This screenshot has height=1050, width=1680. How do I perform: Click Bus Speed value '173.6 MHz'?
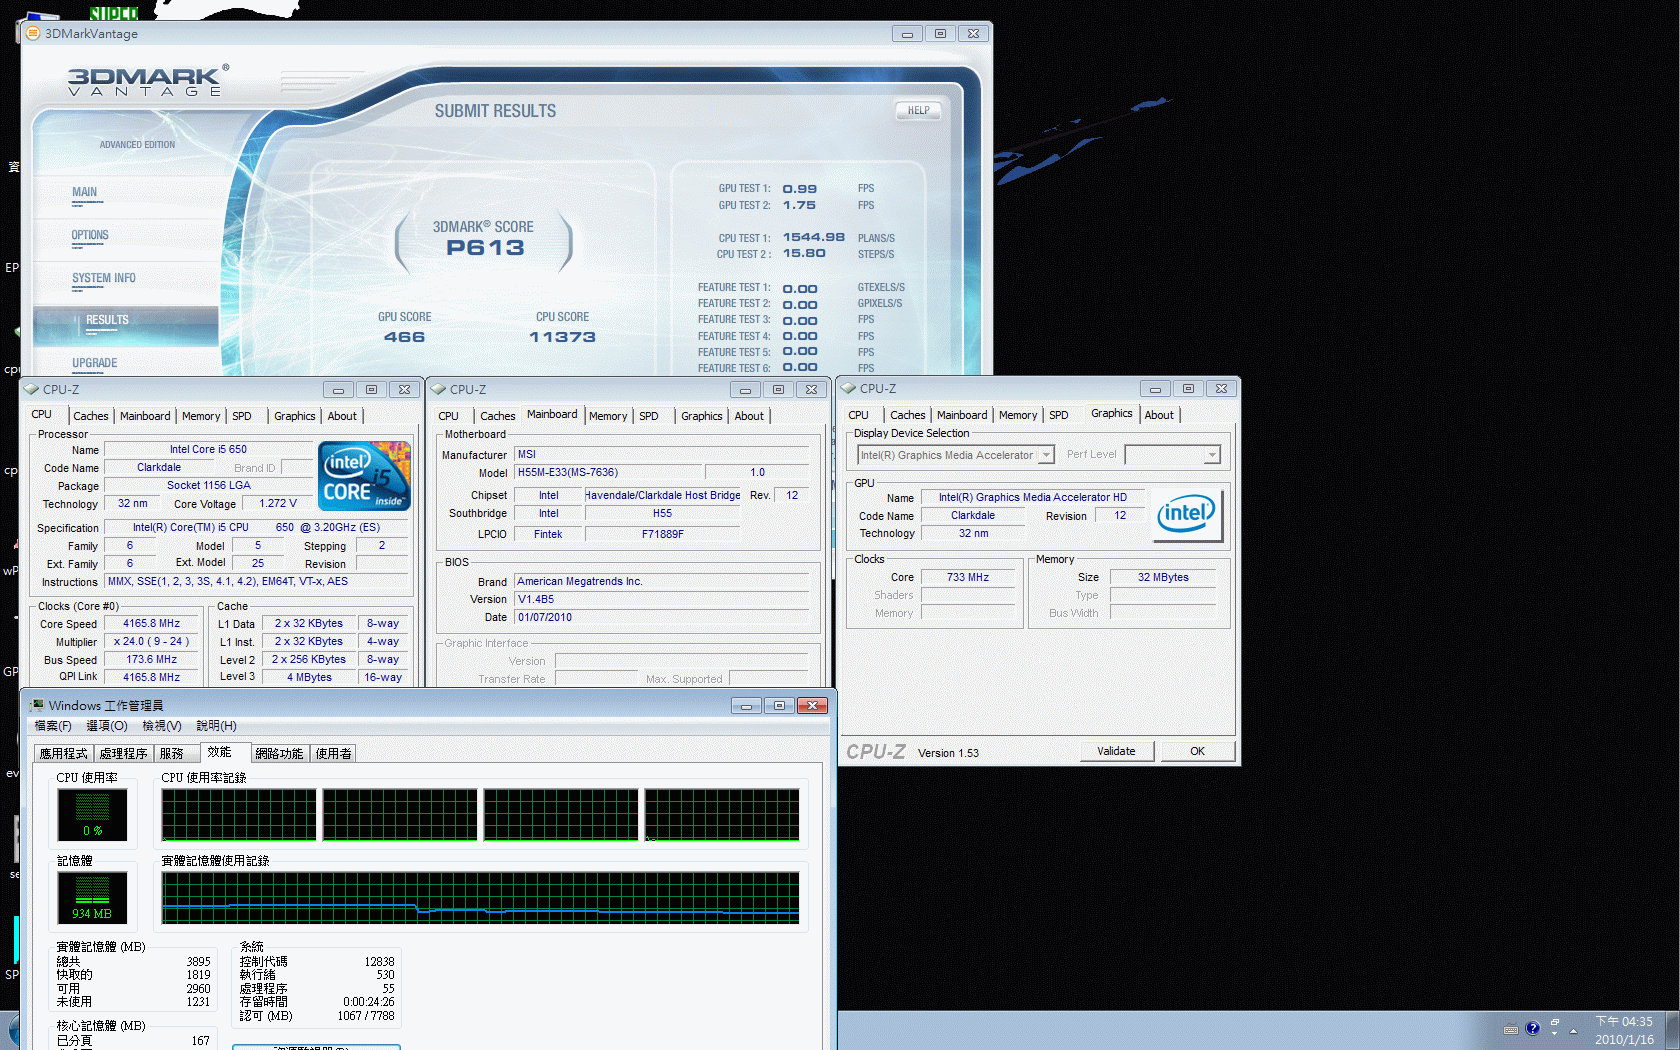pyautogui.click(x=151, y=660)
